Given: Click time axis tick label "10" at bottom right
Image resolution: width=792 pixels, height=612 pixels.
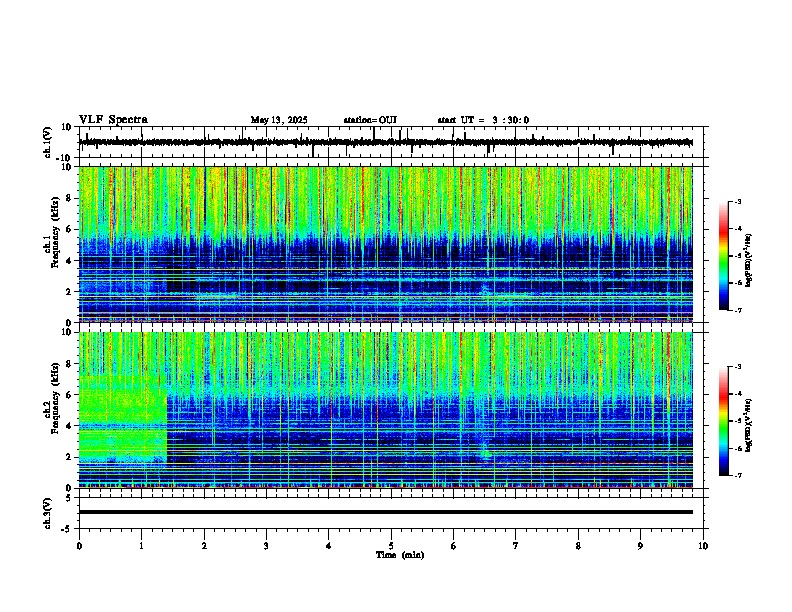Looking at the screenshot, I should click(703, 546).
